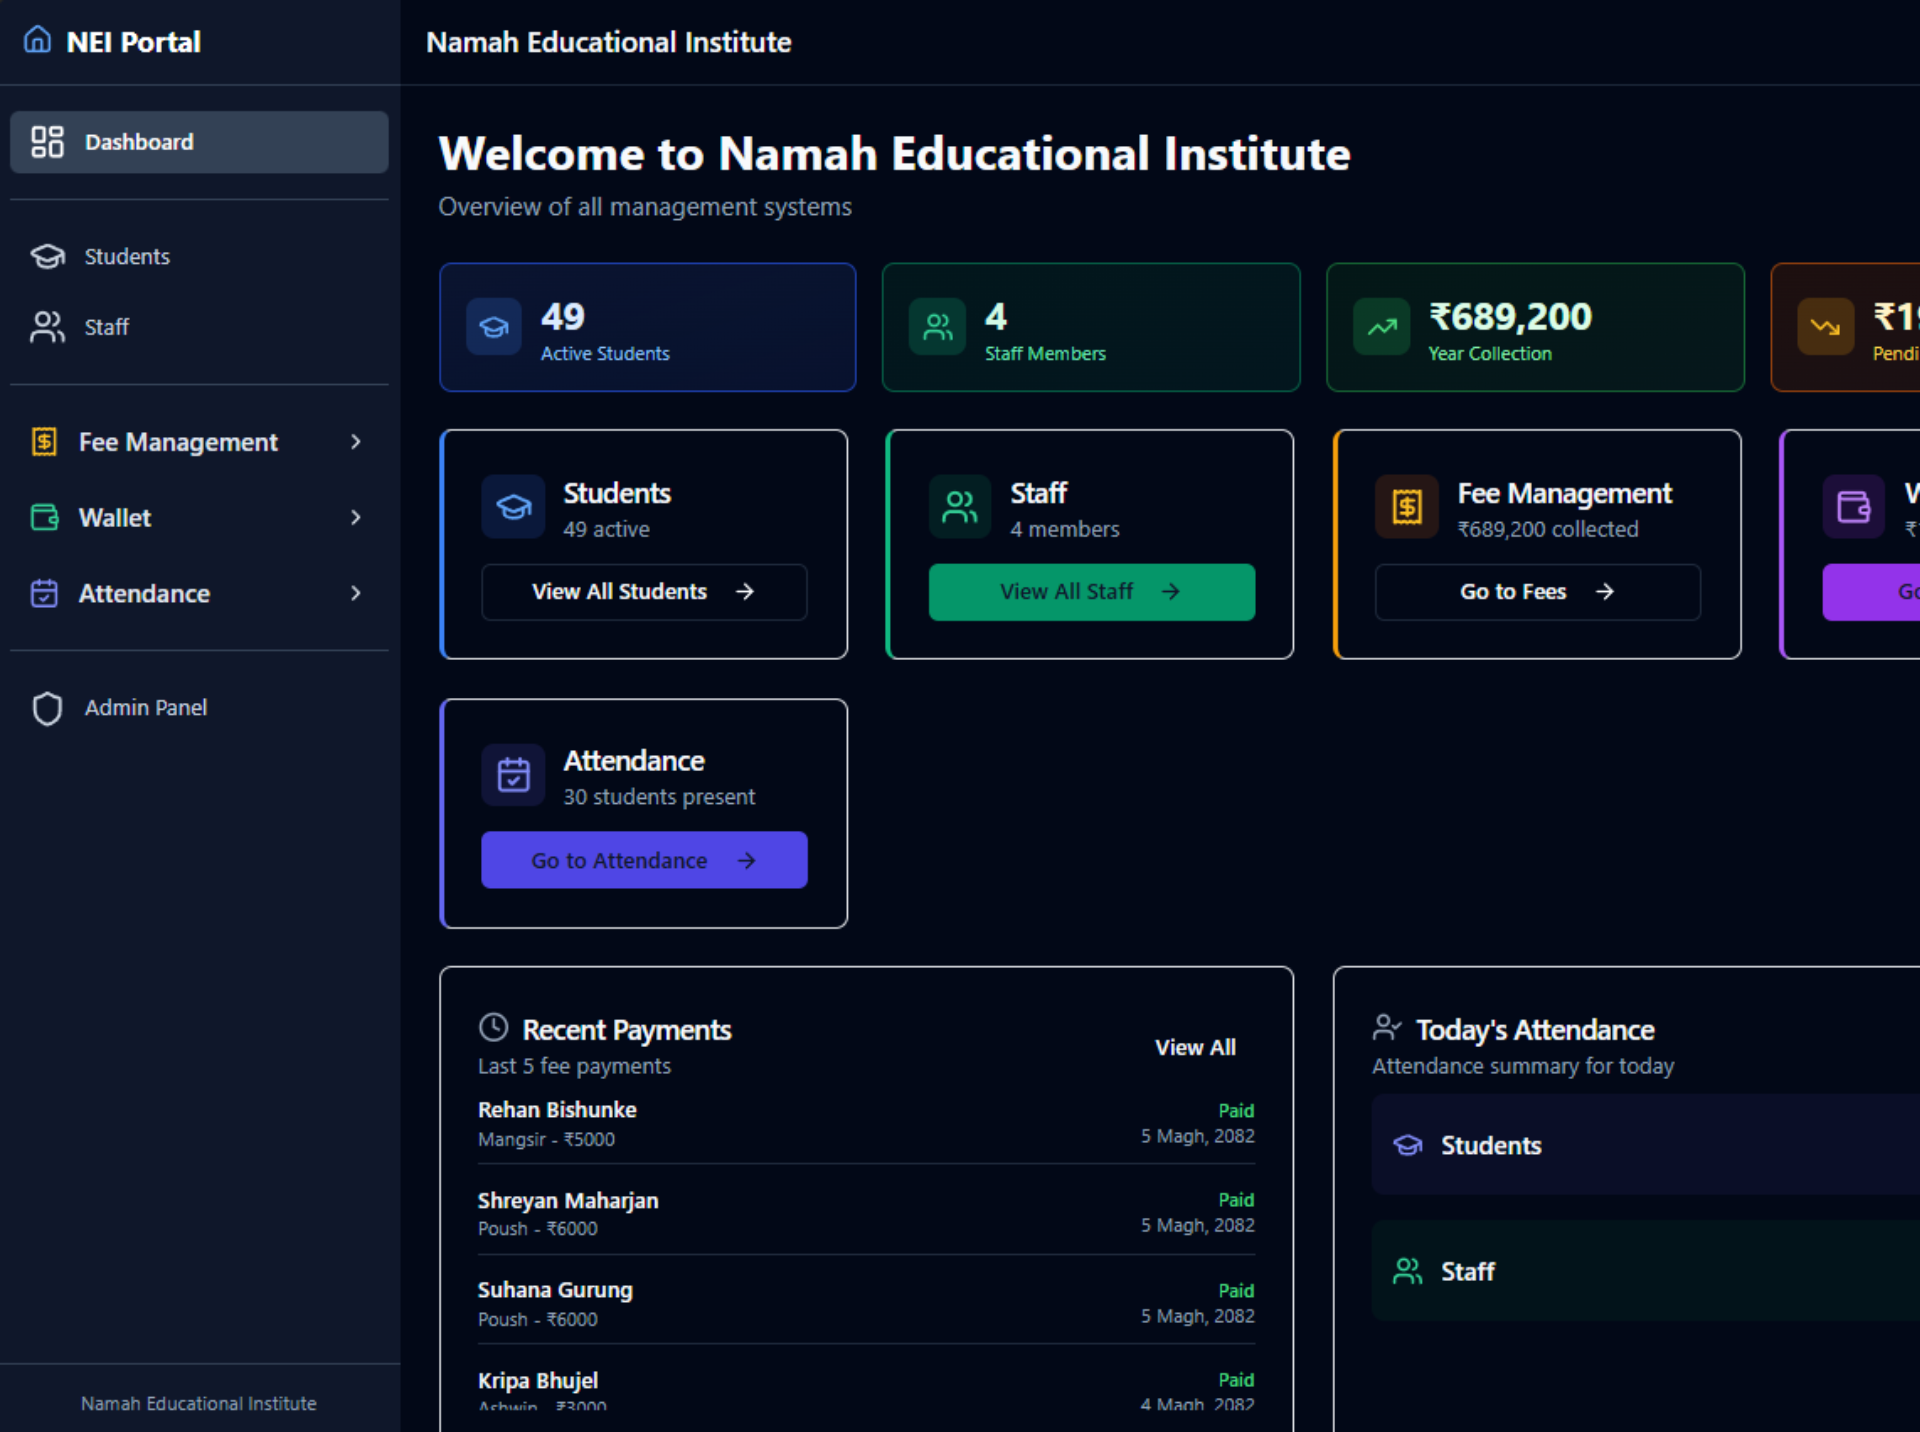This screenshot has height=1432, width=1920.
Task: Open Staff from the sidebar
Action: click(x=106, y=327)
